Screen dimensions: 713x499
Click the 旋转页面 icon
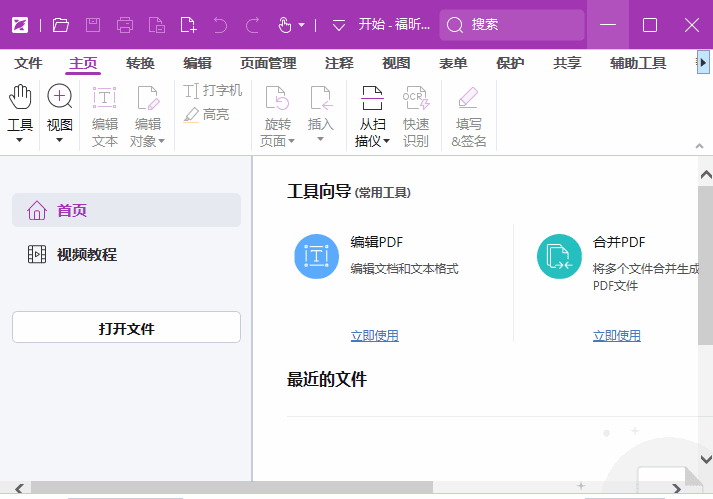pyautogui.click(x=277, y=98)
